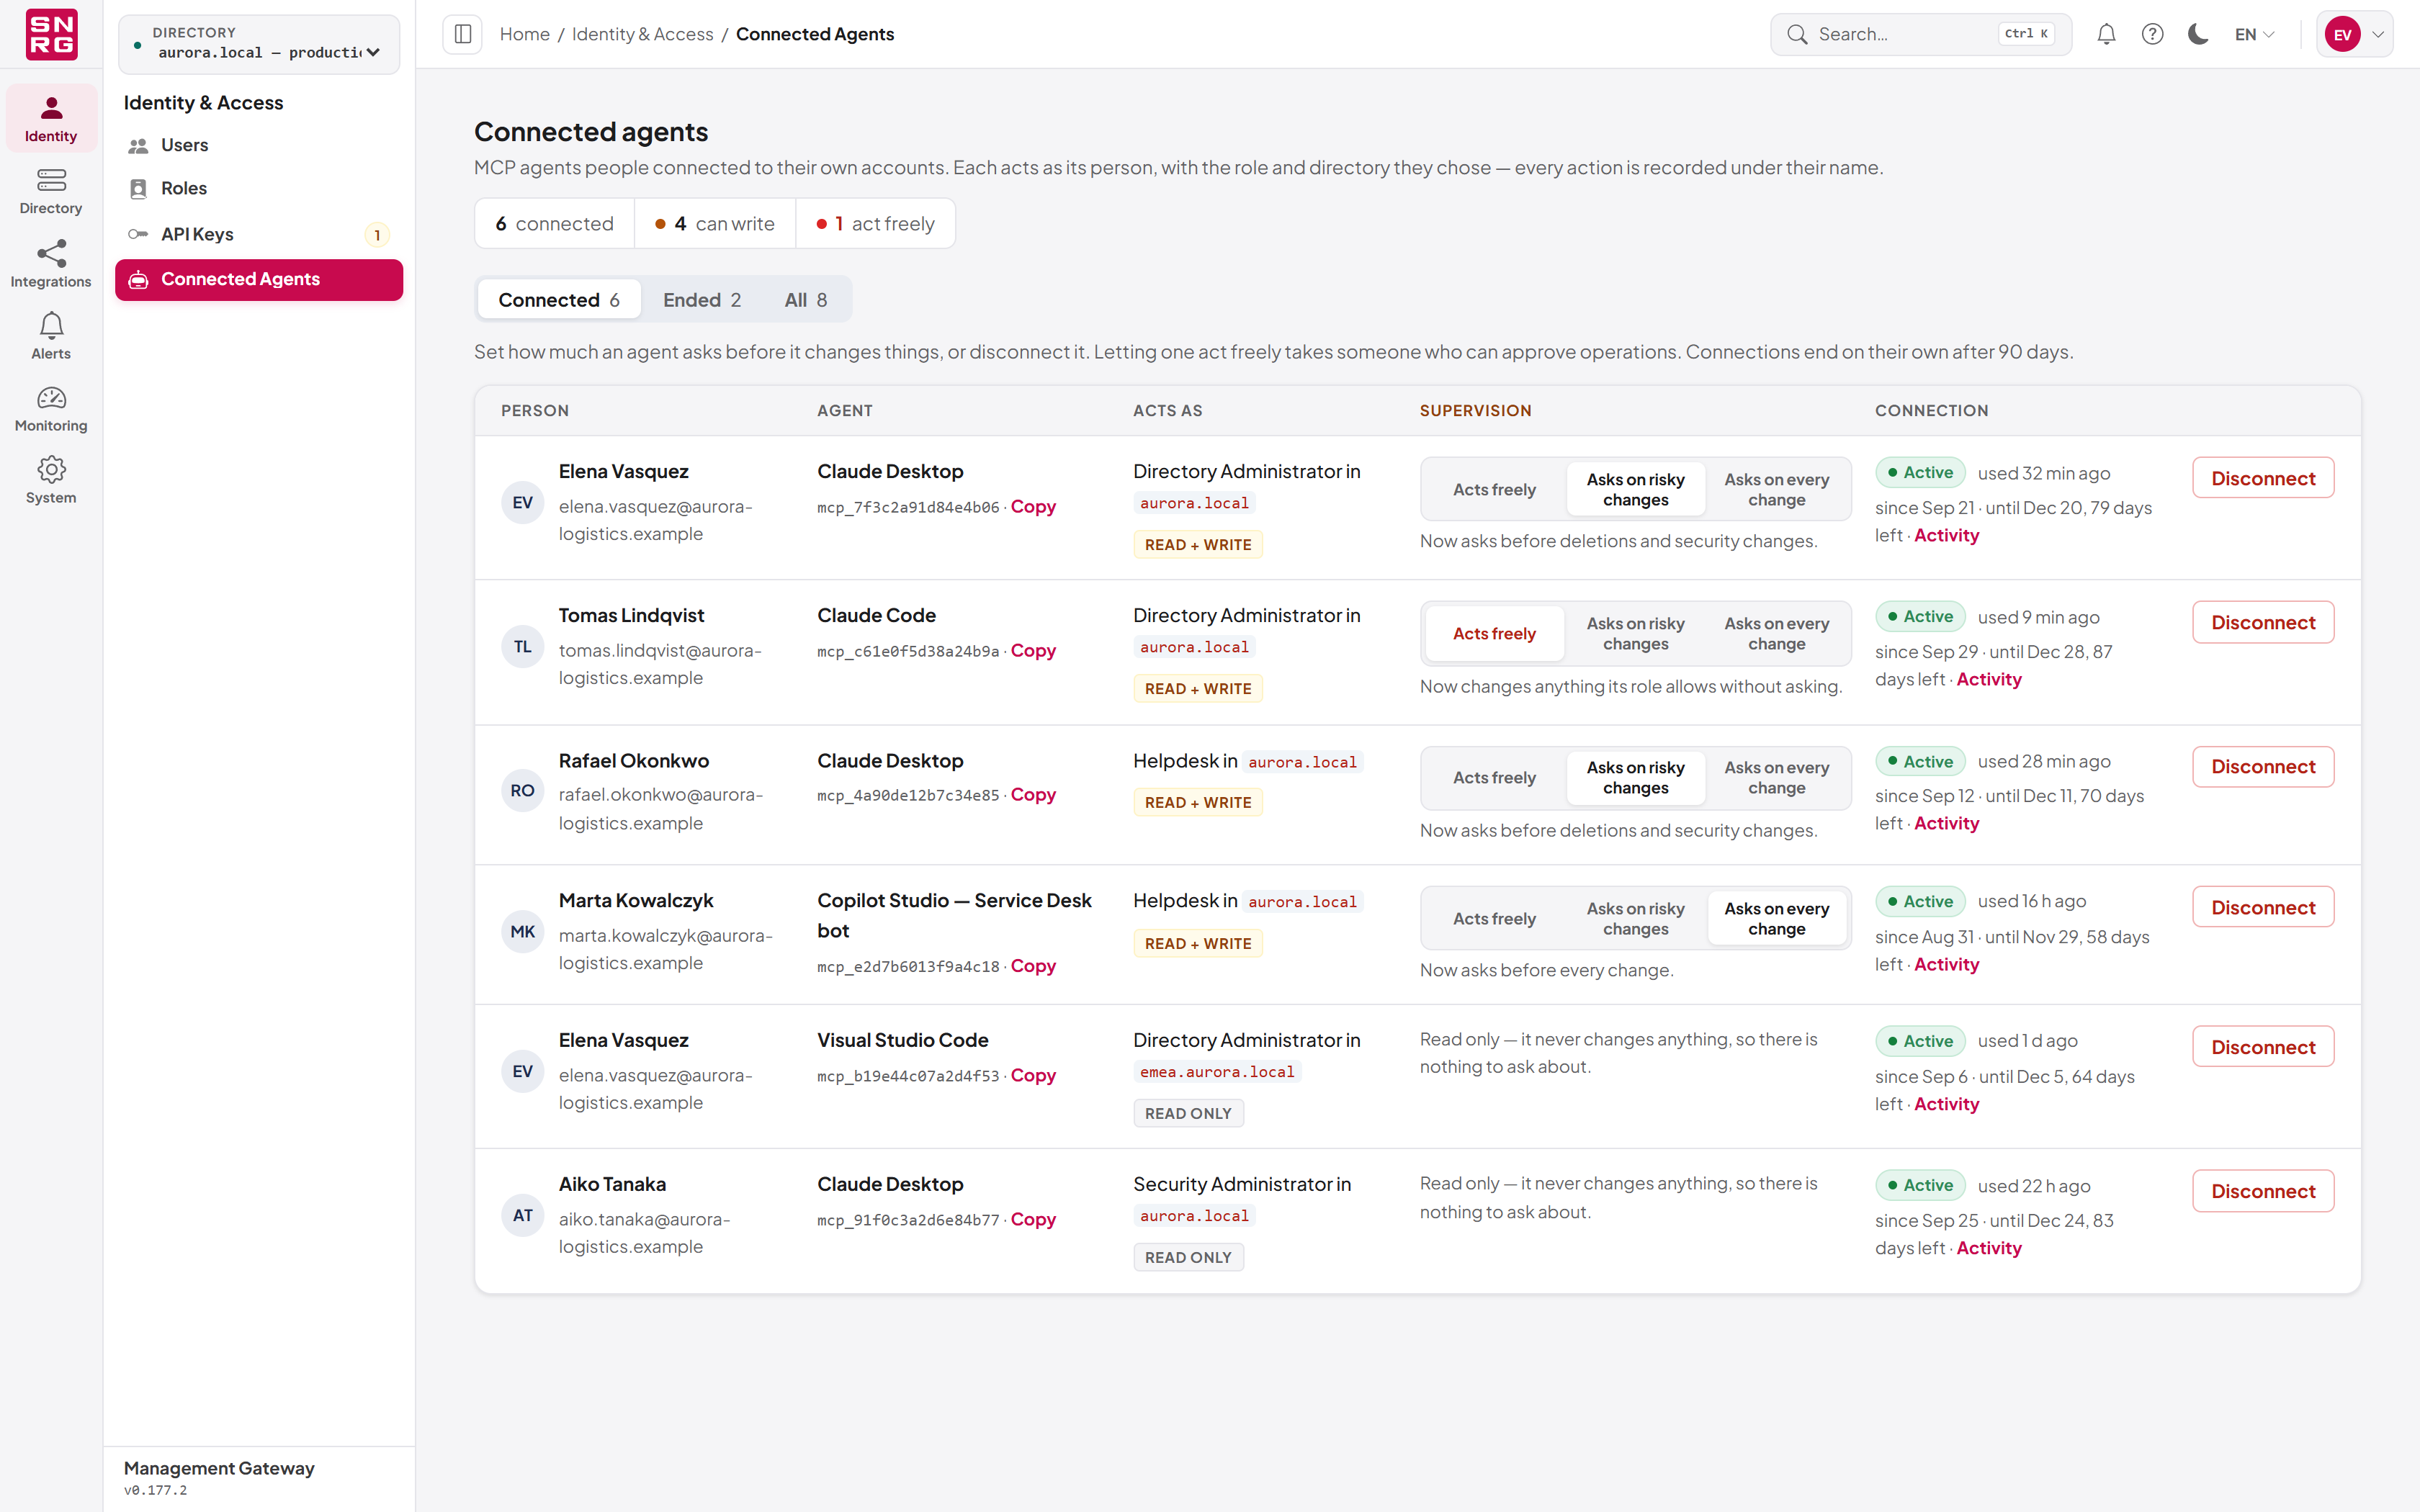
Task: Click the EV avatar in the Visual Studio Code row
Action: click(x=522, y=1071)
